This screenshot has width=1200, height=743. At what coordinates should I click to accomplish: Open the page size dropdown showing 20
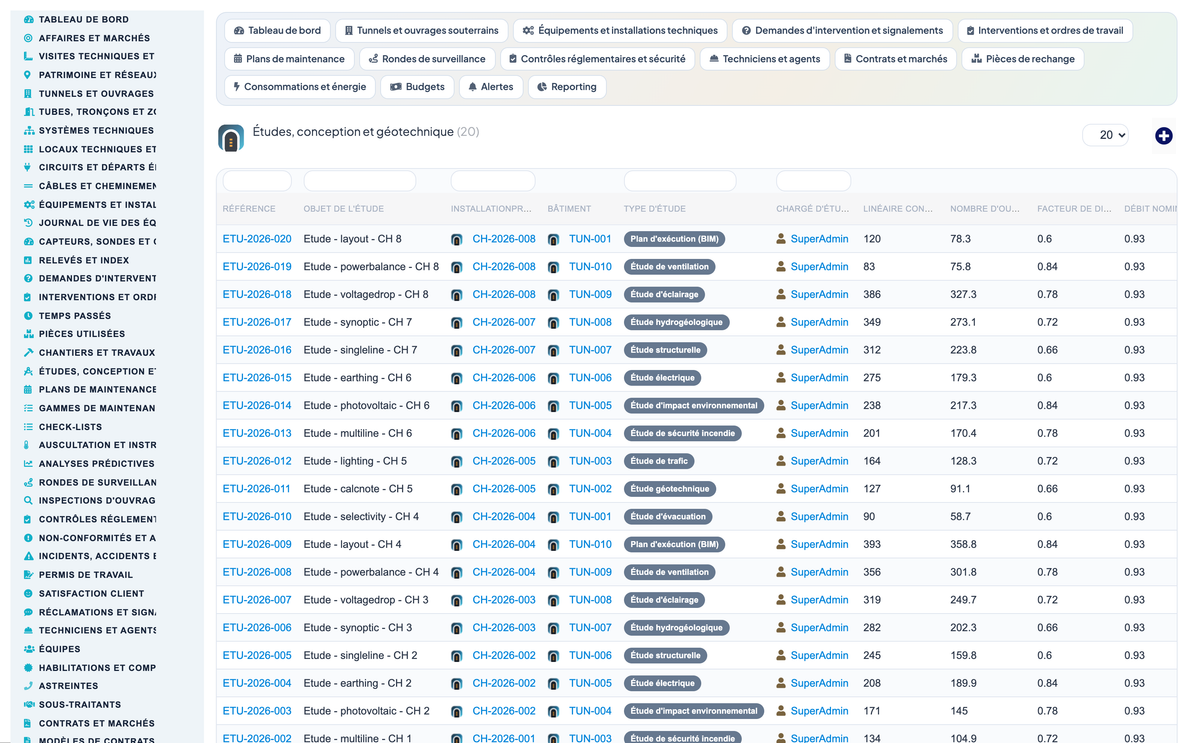click(x=1105, y=135)
